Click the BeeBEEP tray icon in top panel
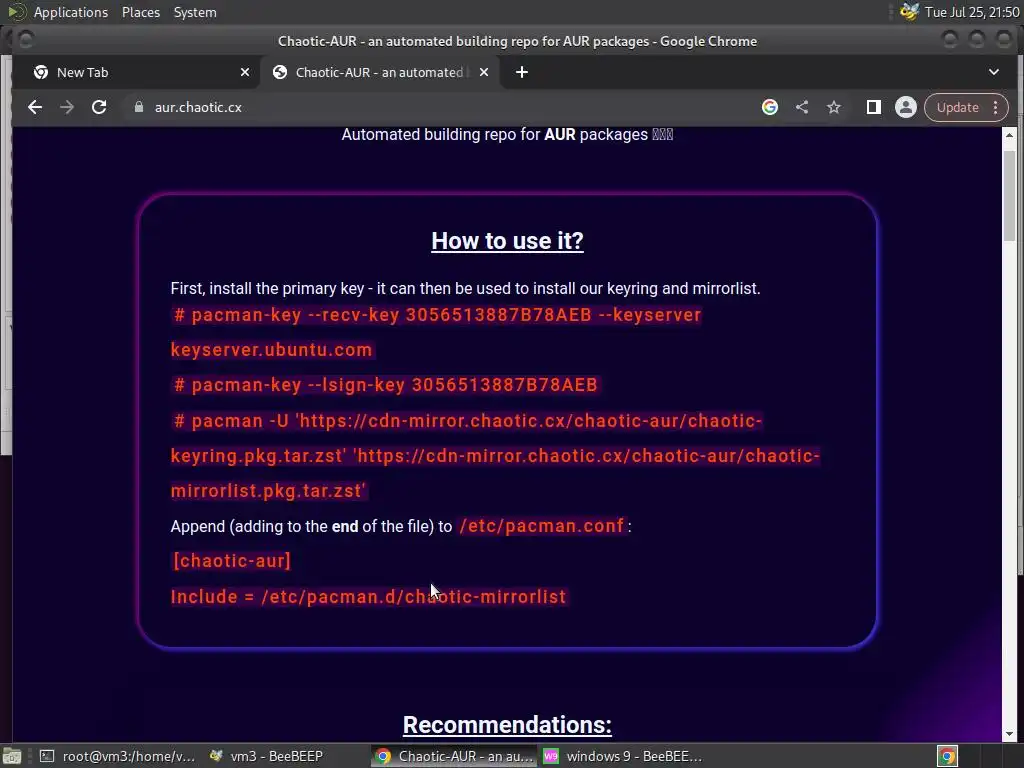1024x768 pixels. tap(909, 12)
